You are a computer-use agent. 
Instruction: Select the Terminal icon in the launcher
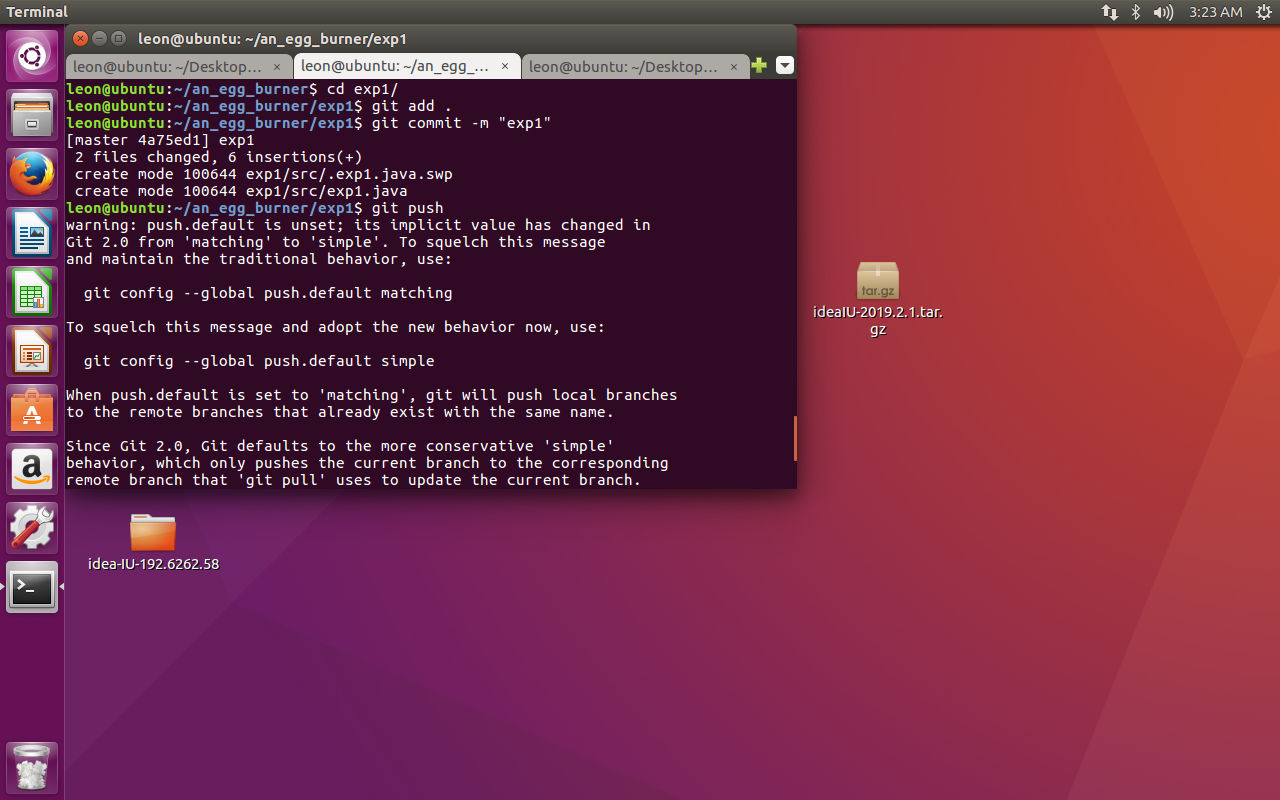tap(32, 587)
